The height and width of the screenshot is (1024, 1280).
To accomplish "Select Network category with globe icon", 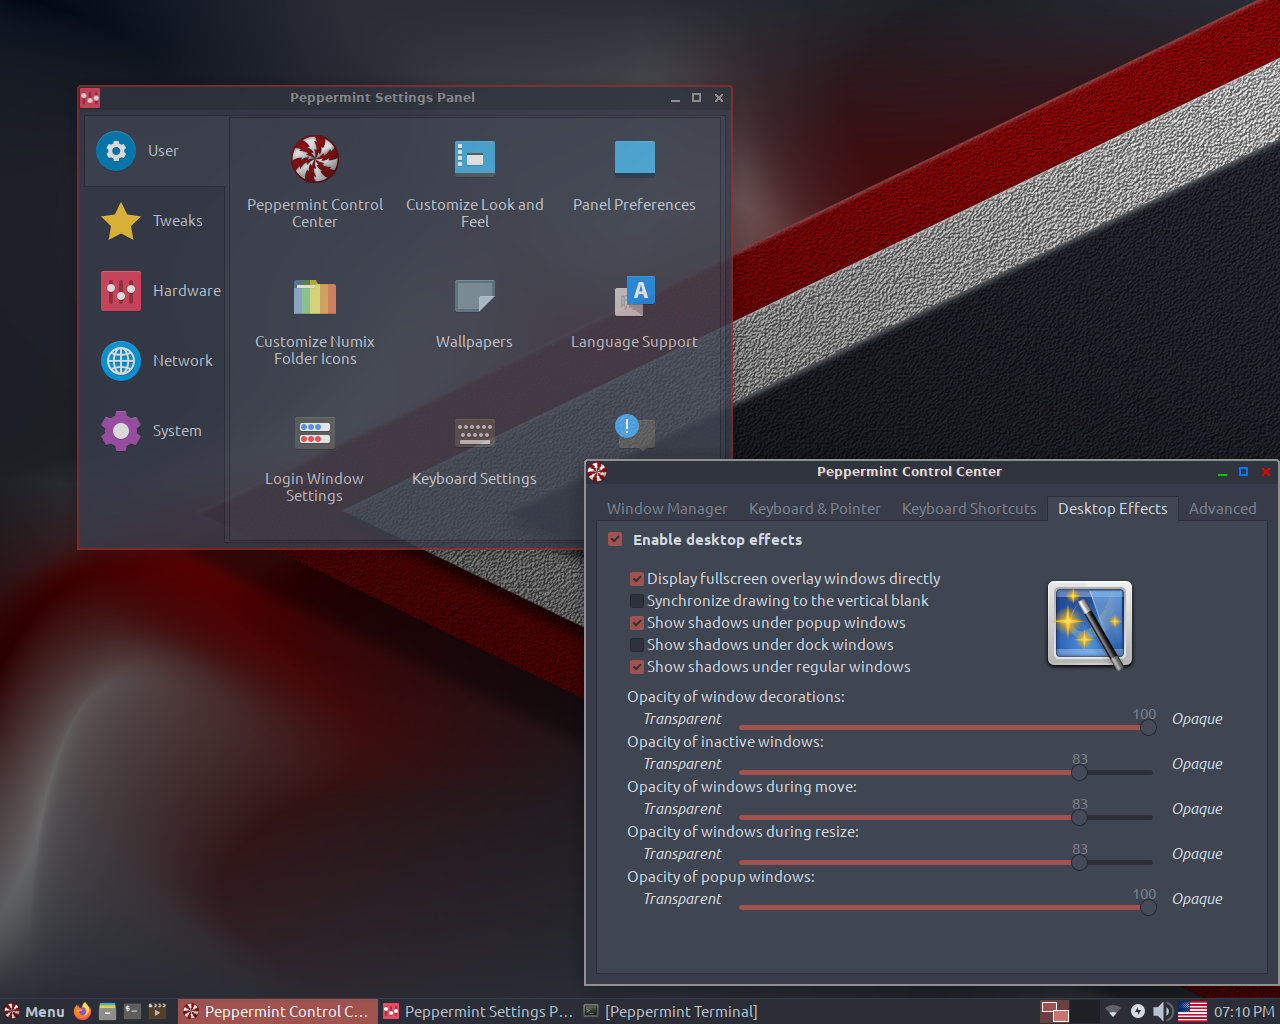I will point(155,361).
